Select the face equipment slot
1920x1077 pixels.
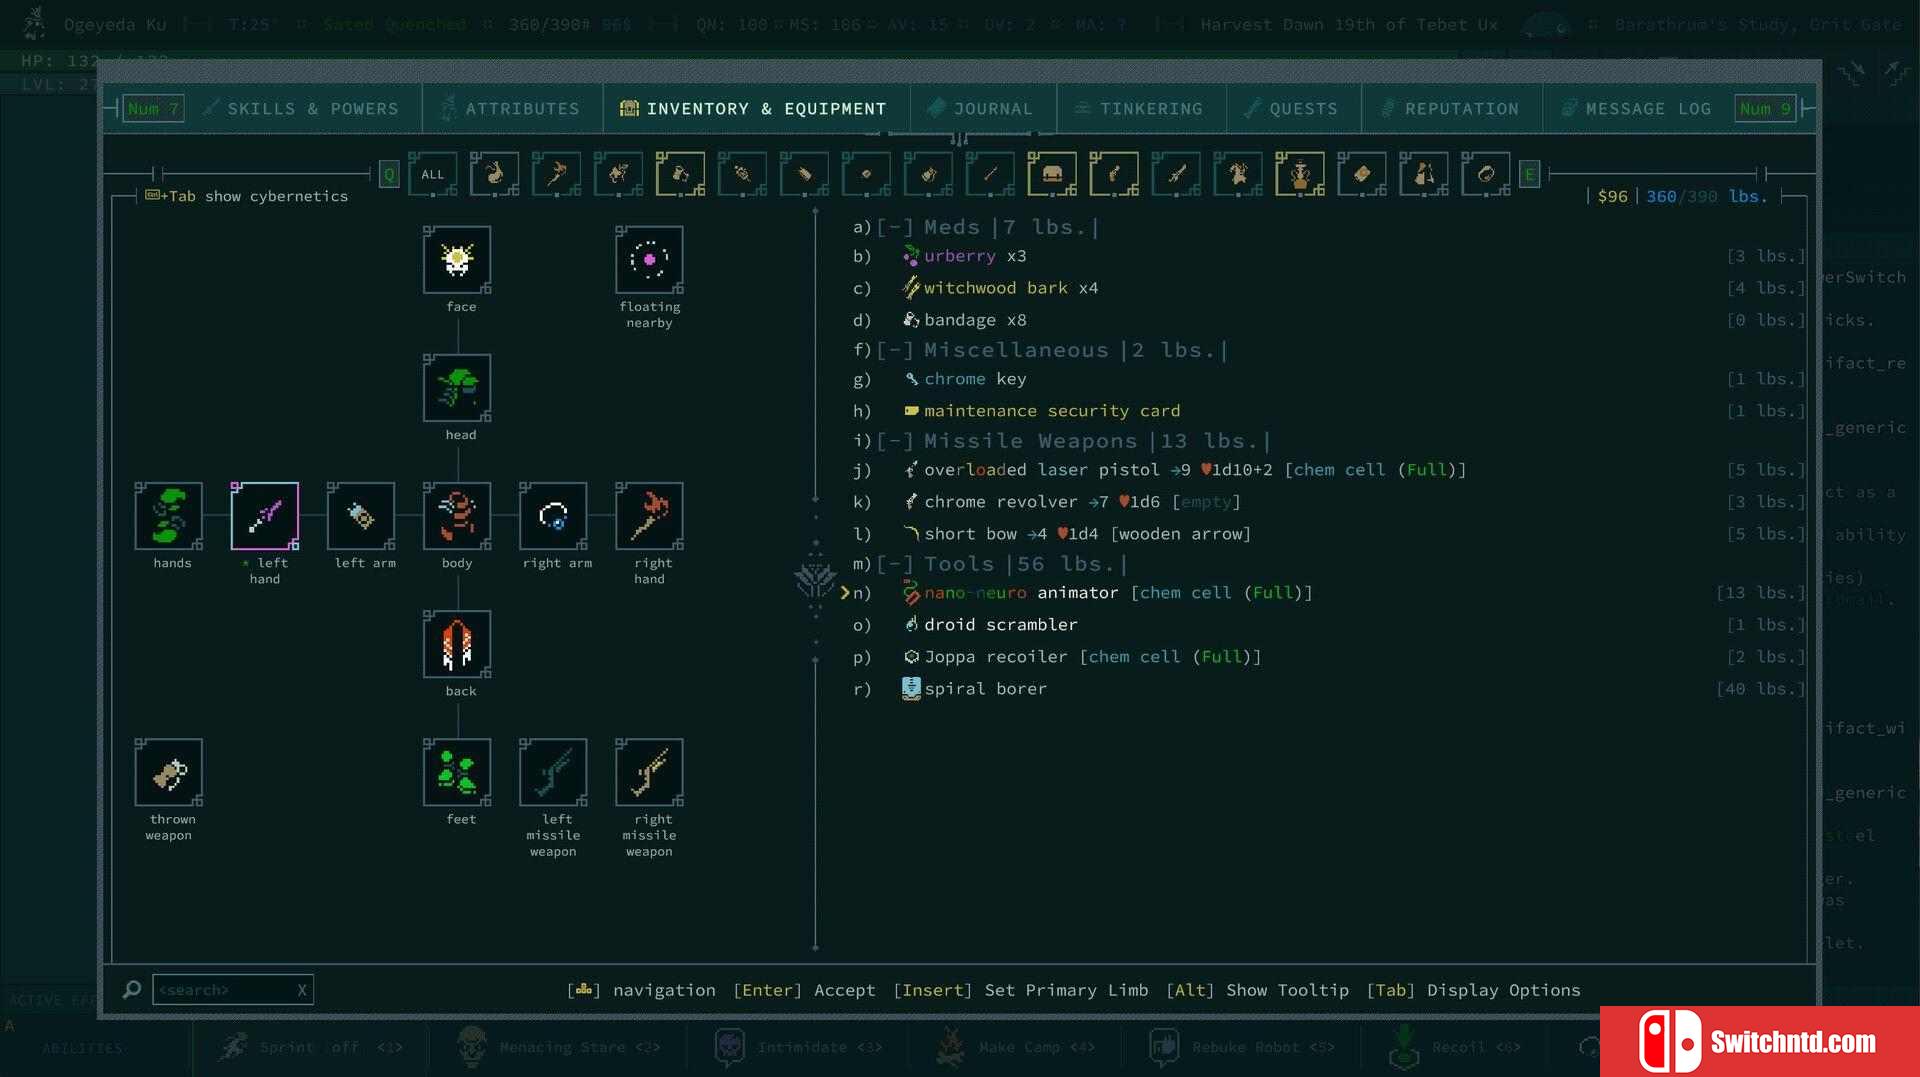(457, 259)
